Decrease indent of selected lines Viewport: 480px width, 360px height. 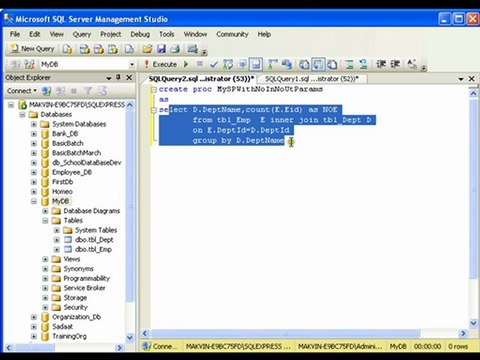tap(381, 64)
